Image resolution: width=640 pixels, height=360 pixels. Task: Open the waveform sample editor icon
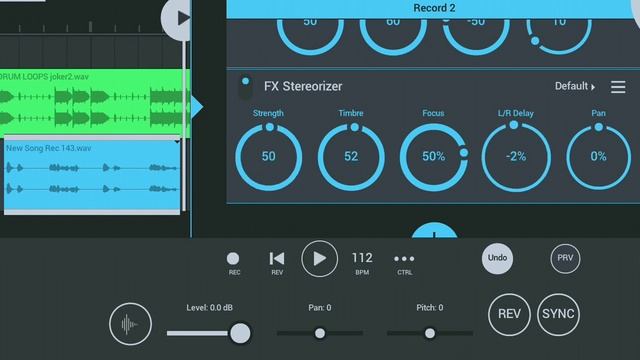pyautogui.click(x=130, y=324)
